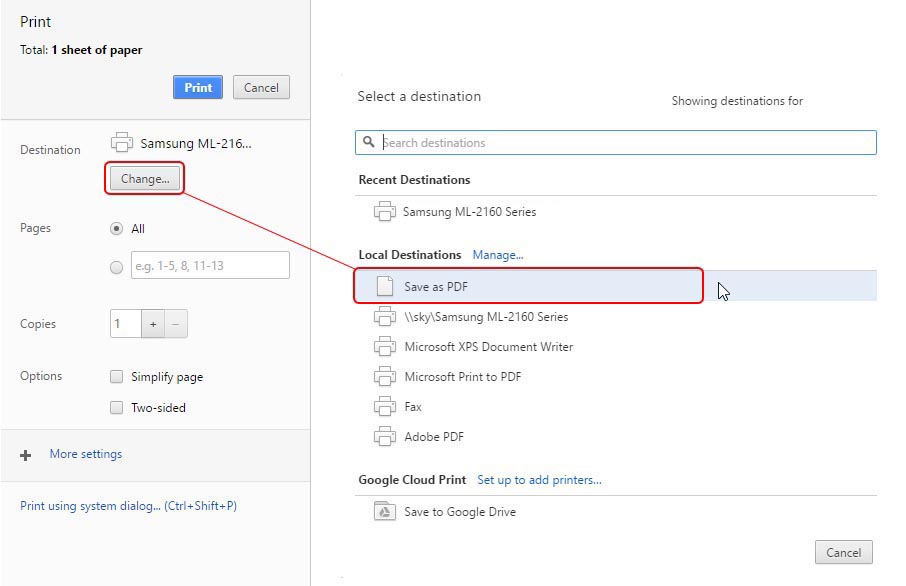The image size is (906, 586).
Task: Choose the \\sky\Samsung ML-2160 Series destination
Action: (486, 317)
